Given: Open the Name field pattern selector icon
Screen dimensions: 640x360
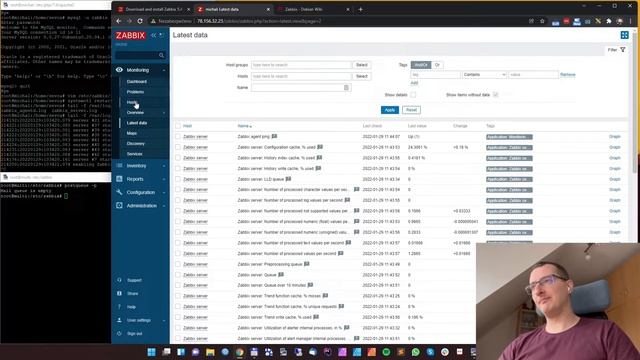Looking at the screenshot, I should [346, 87].
